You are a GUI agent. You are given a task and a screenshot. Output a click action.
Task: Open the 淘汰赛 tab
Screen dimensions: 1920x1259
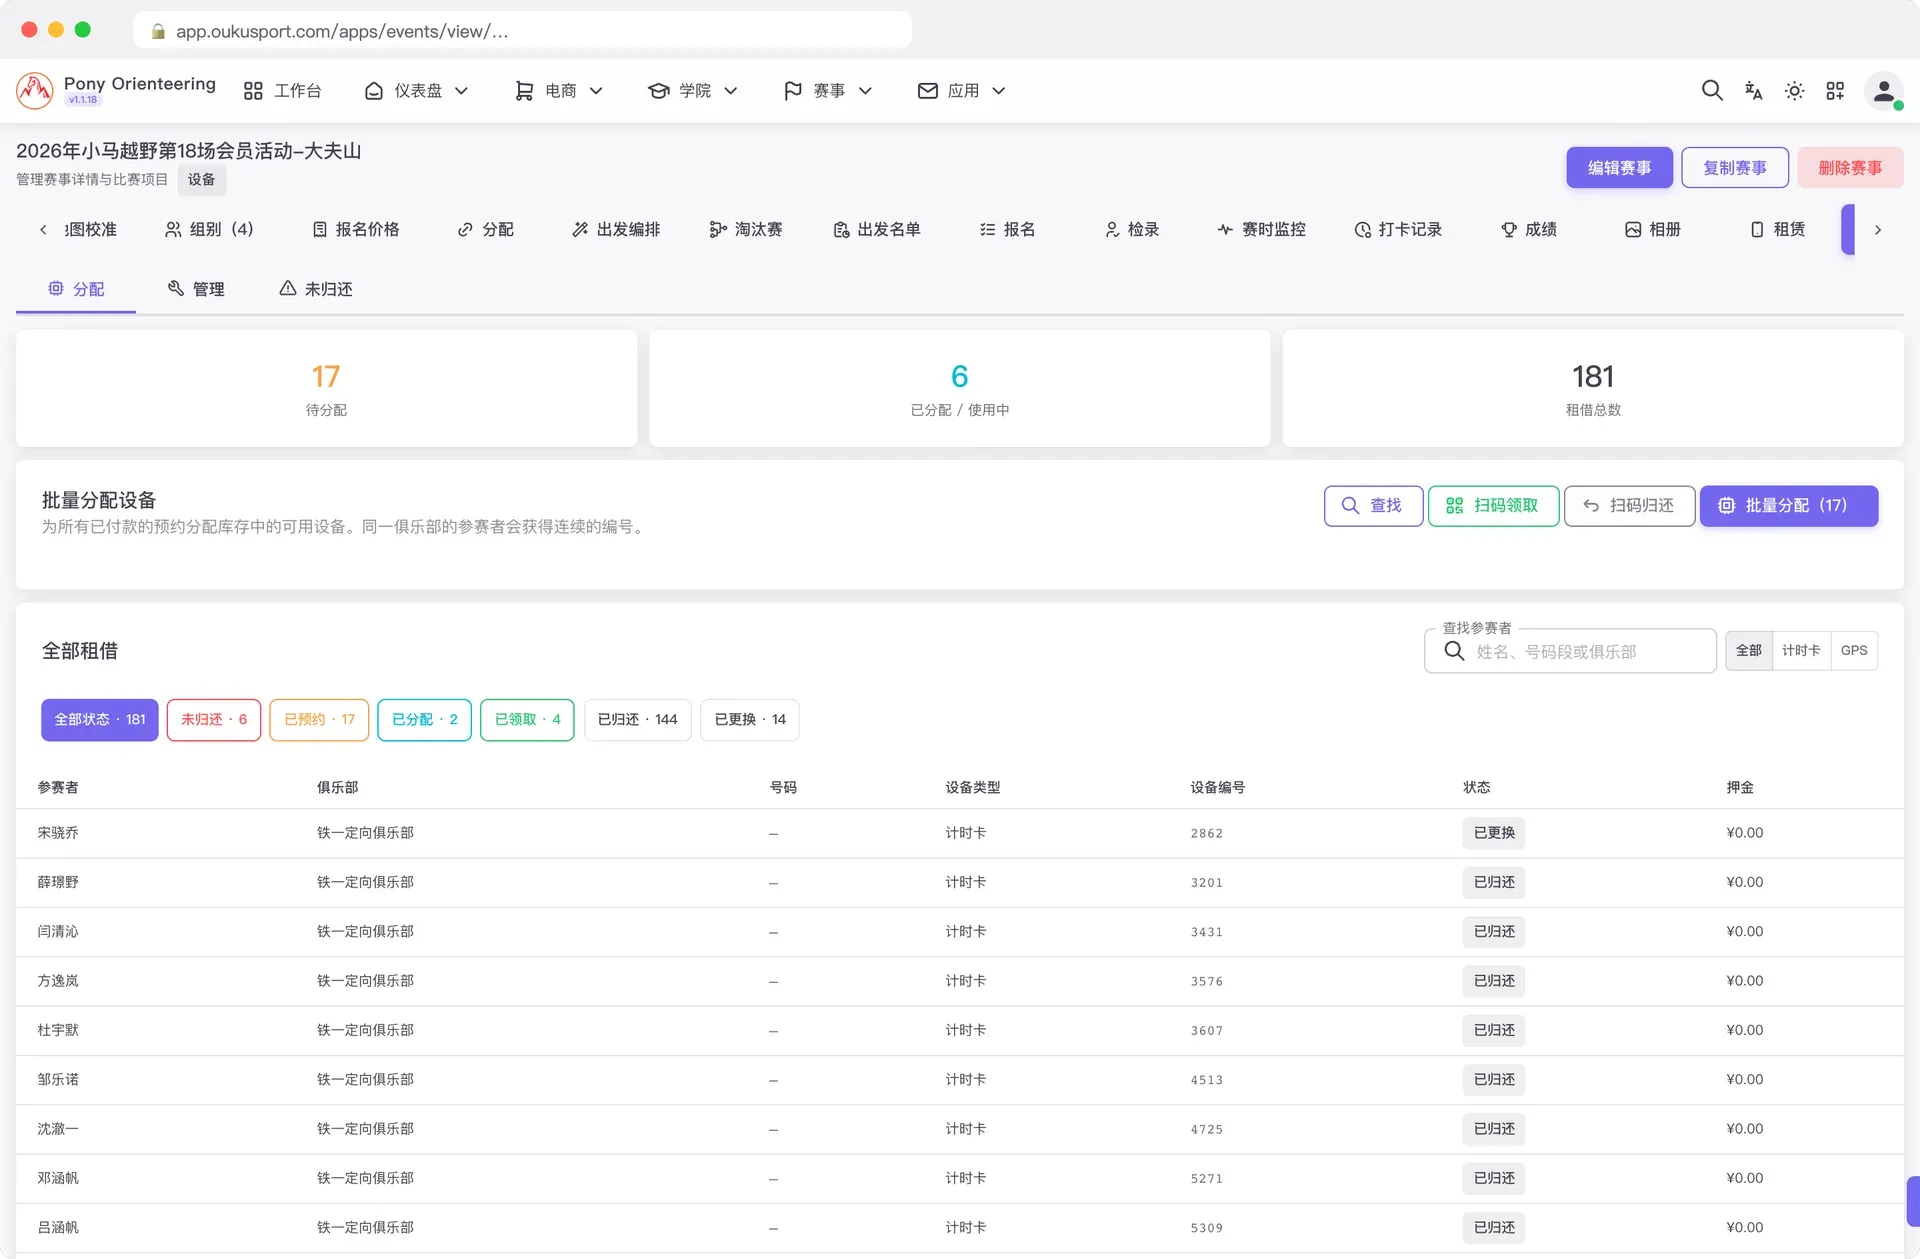click(x=746, y=230)
